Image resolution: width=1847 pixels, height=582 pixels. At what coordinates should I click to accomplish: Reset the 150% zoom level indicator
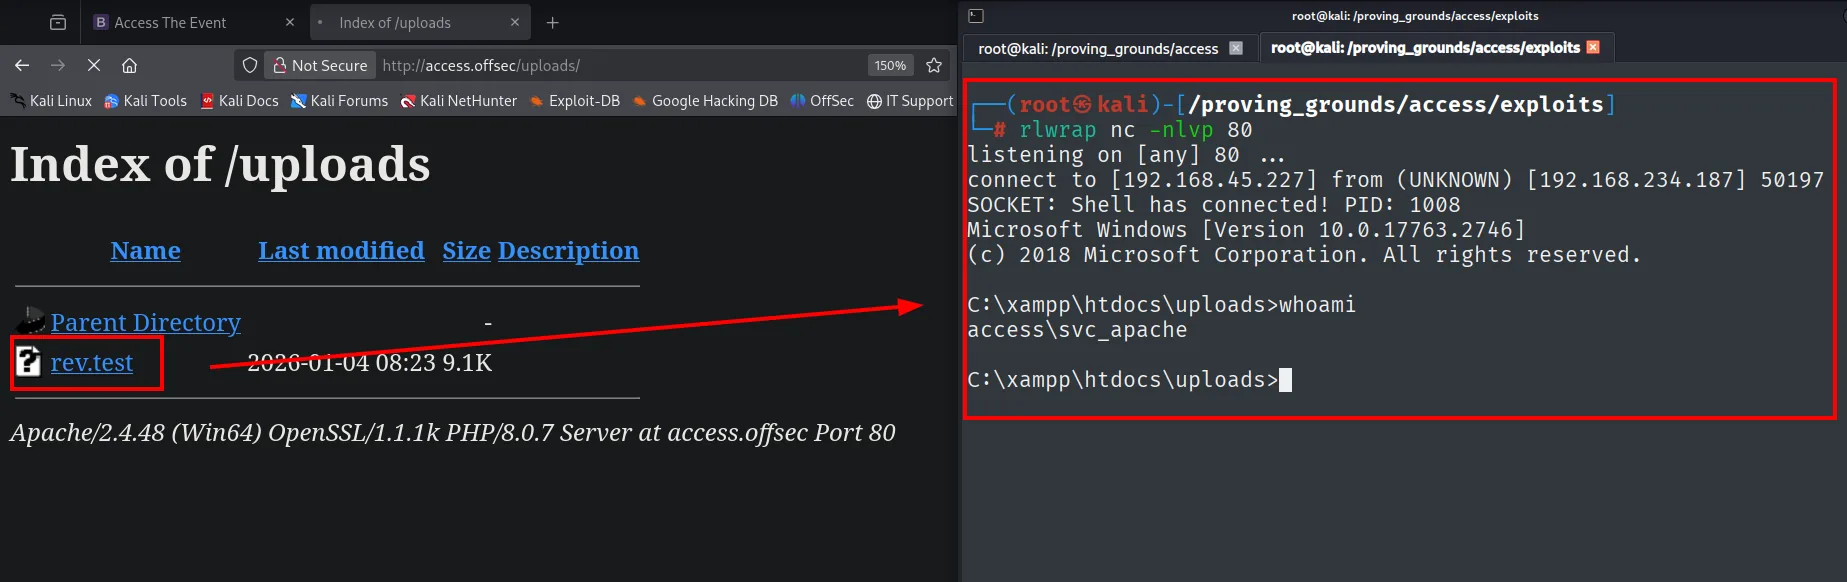pos(890,65)
